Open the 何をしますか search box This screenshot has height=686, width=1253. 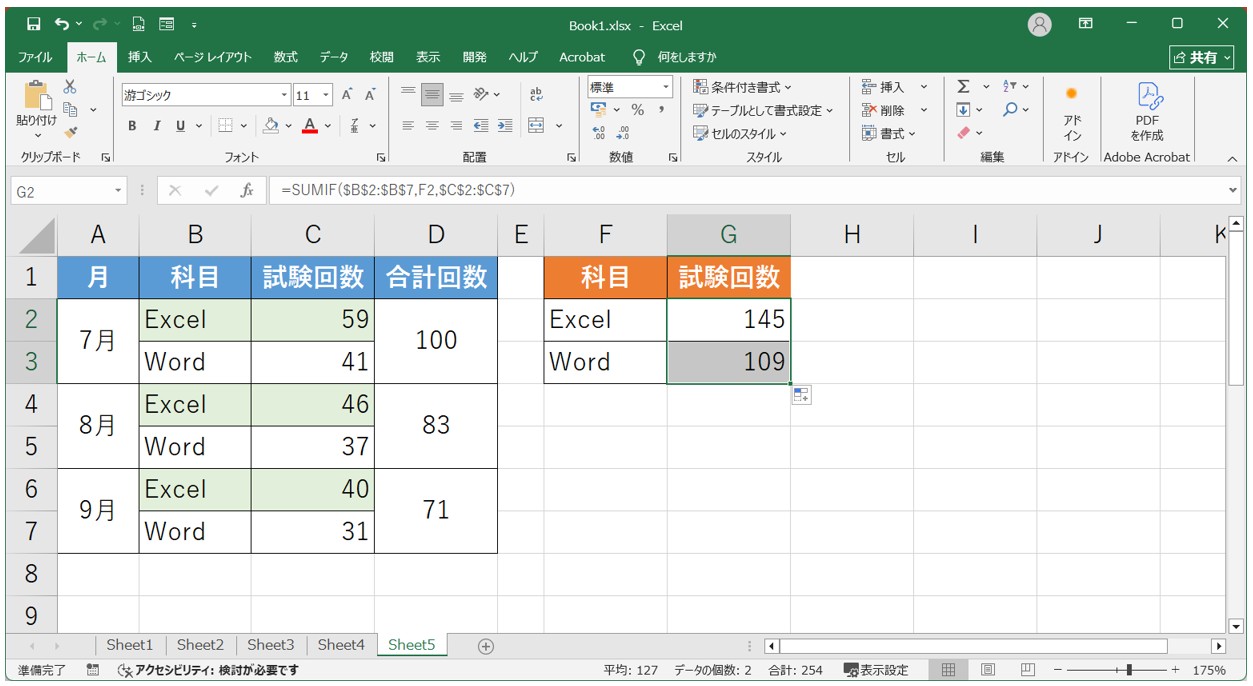676,57
